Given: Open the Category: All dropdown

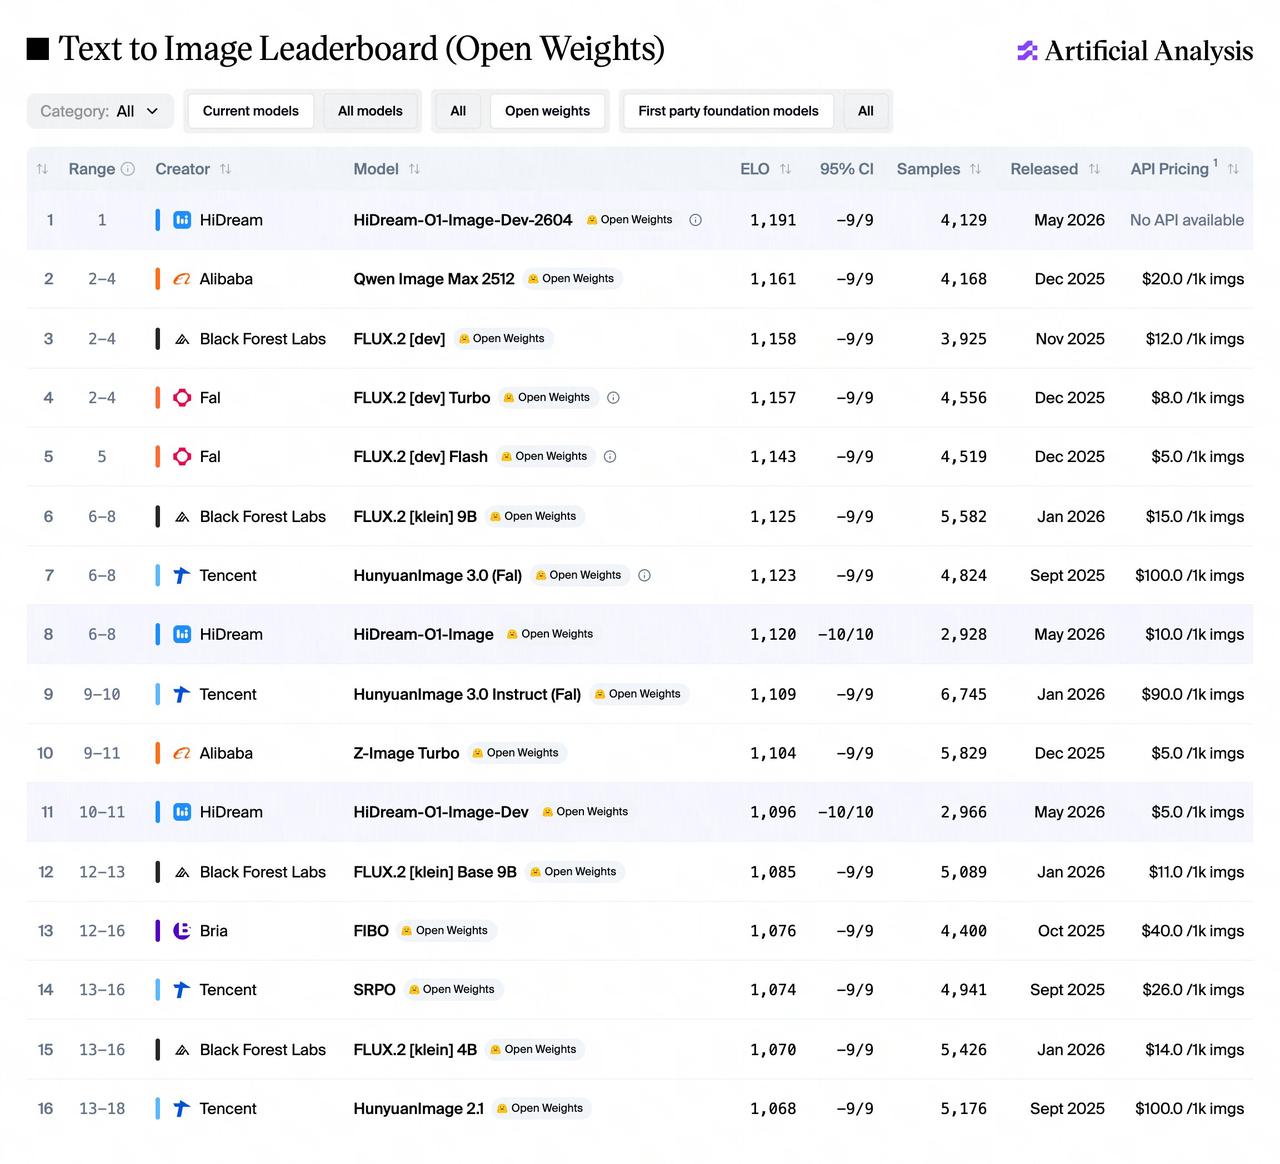Looking at the screenshot, I should [100, 111].
